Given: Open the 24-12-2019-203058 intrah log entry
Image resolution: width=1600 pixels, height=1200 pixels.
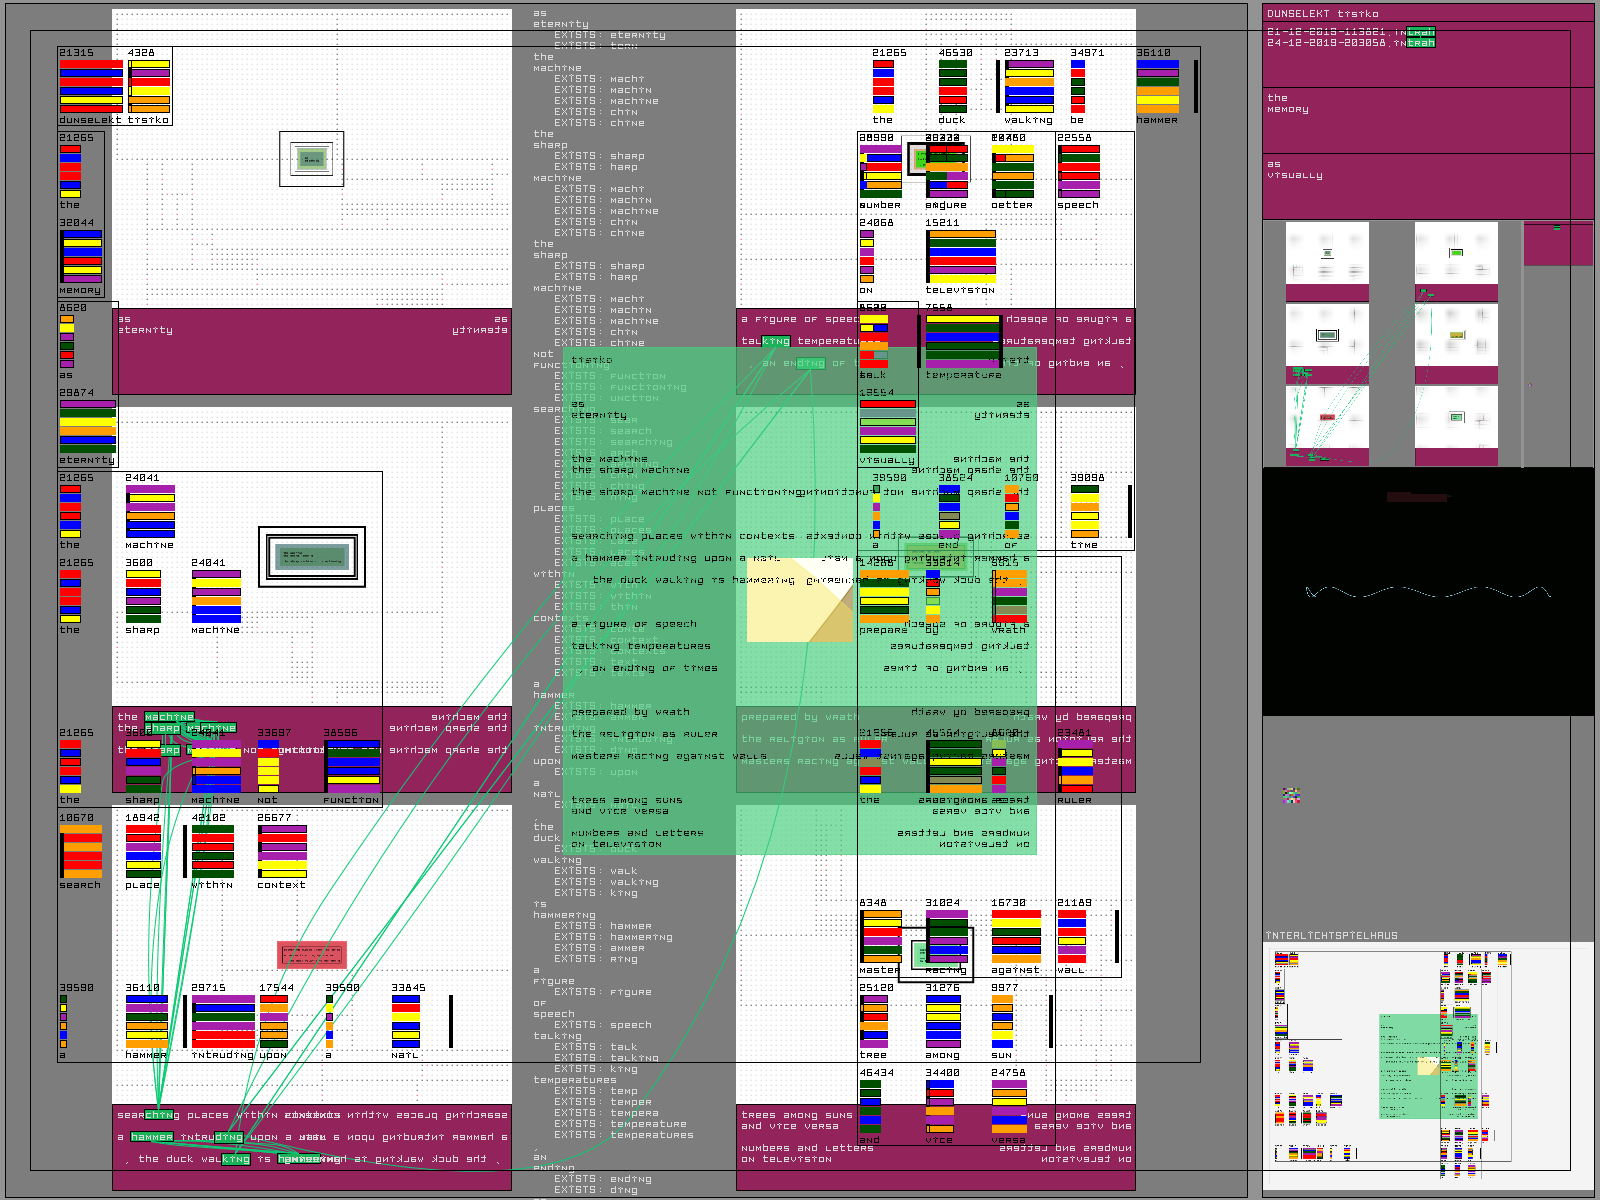Looking at the screenshot, I should (x=1350, y=43).
